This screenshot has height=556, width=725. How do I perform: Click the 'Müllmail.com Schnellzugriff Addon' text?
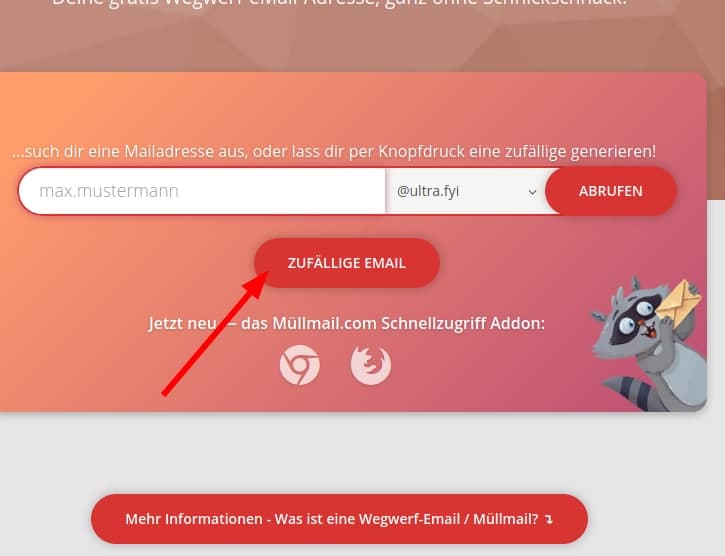(x=408, y=323)
